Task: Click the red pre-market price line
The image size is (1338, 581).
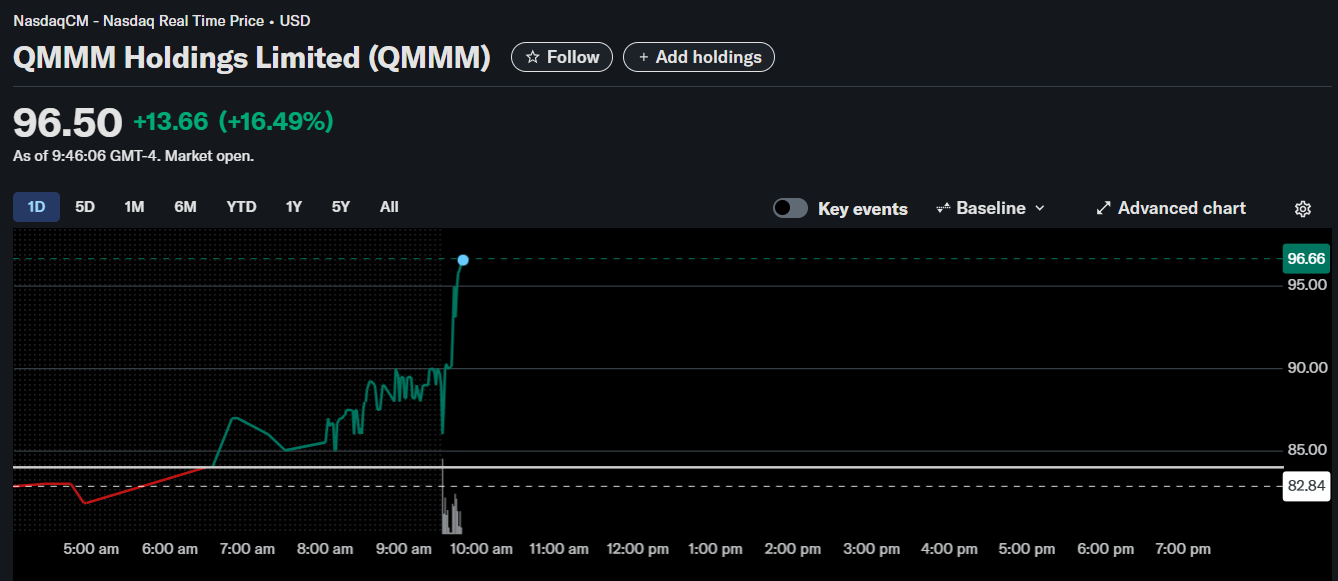Action: point(110,487)
